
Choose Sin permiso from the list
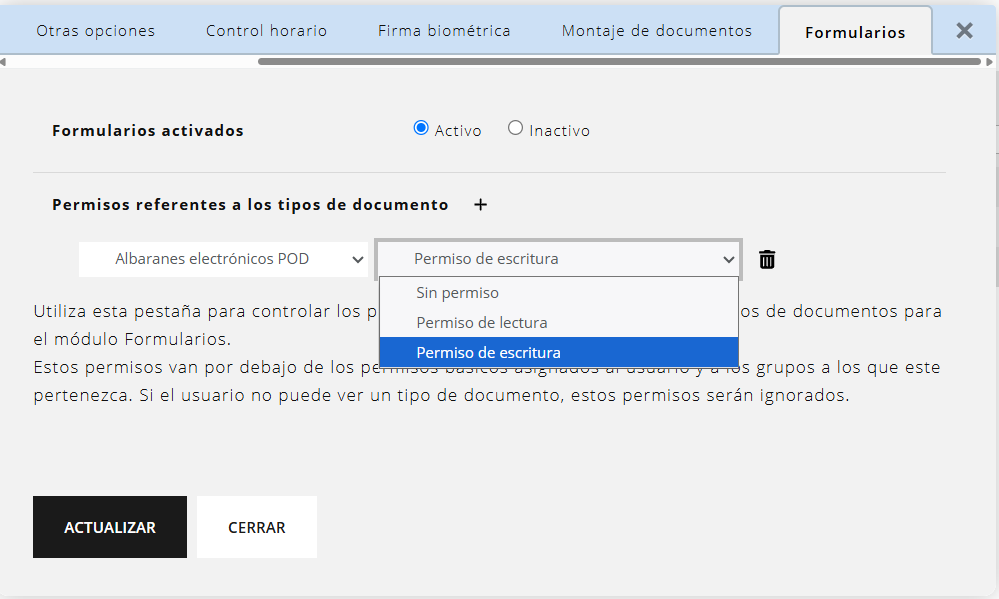tap(457, 293)
